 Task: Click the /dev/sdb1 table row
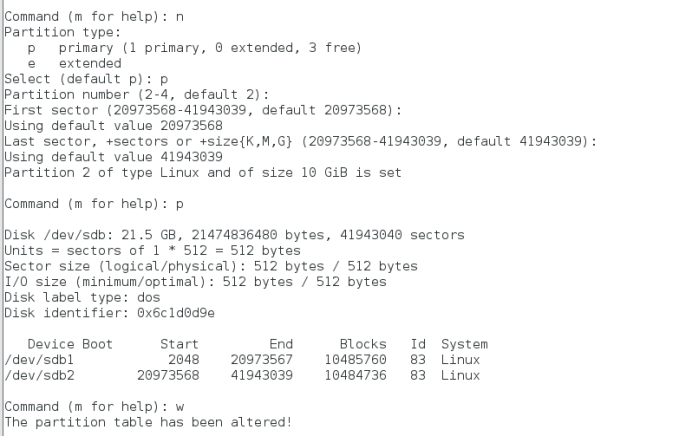(242, 360)
